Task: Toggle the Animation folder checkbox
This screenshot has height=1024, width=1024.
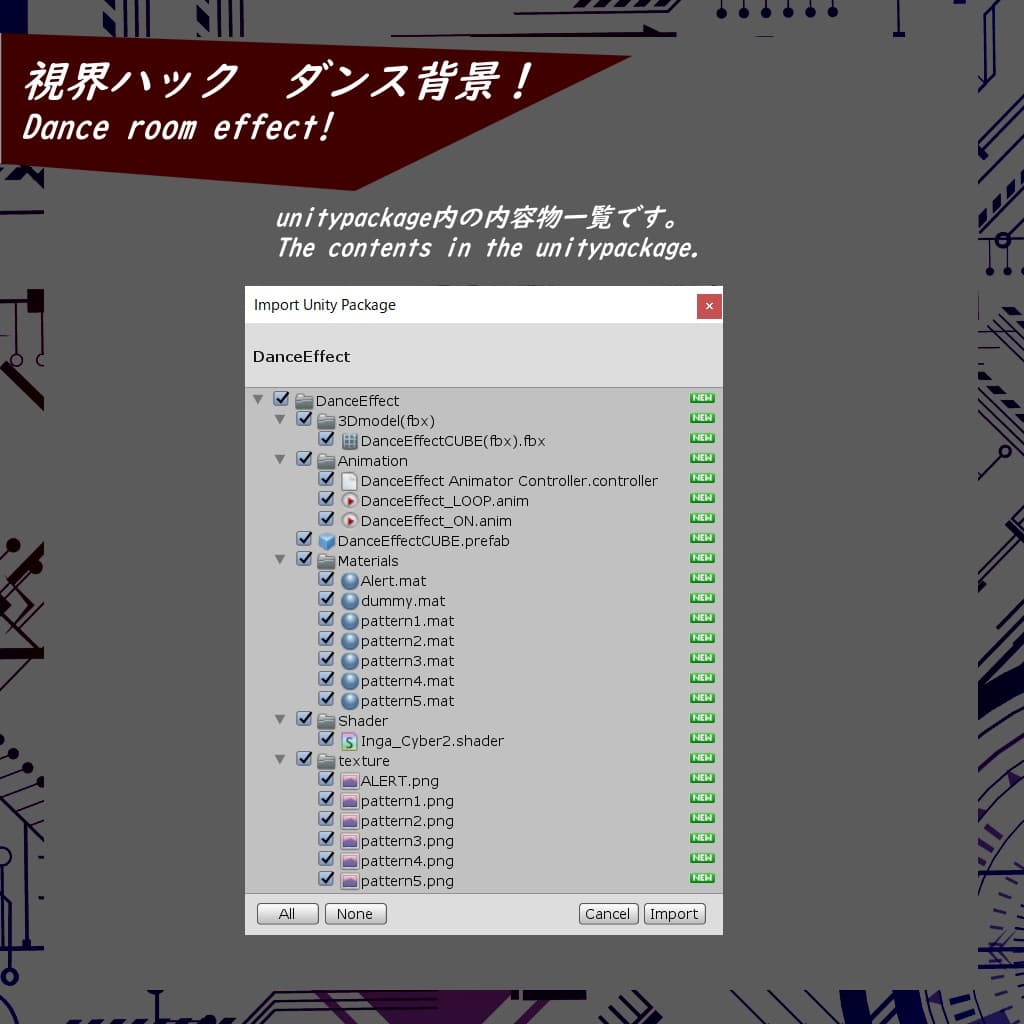Action: [x=304, y=458]
